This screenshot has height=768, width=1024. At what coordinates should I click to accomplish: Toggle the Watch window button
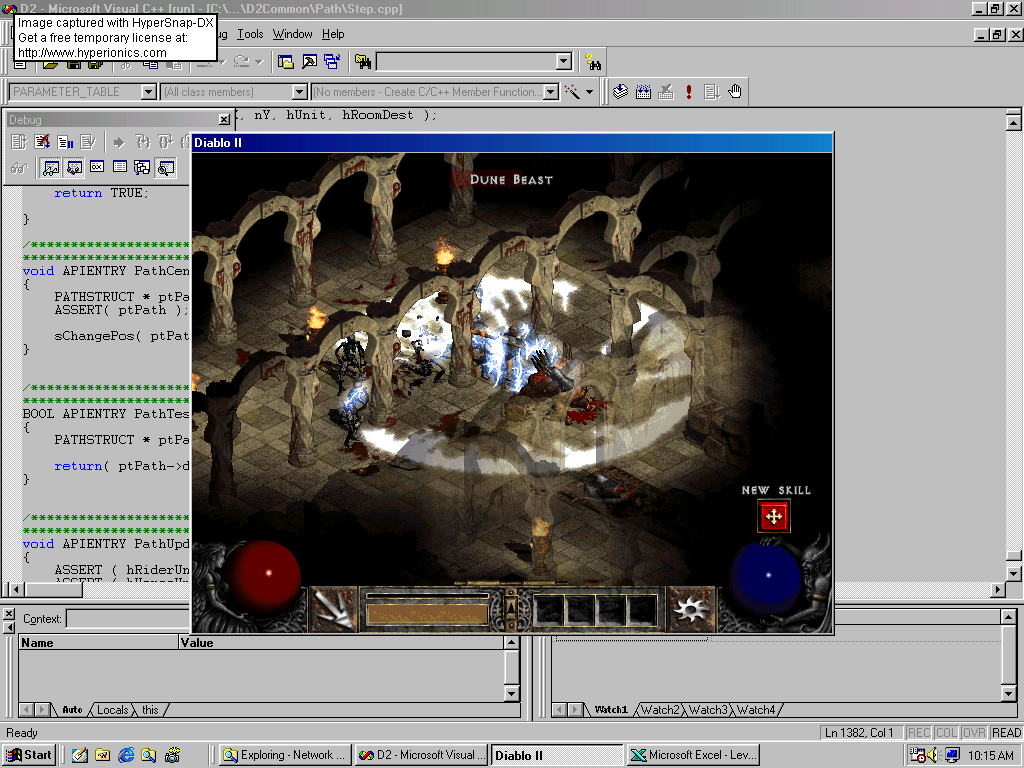click(51, 168)
